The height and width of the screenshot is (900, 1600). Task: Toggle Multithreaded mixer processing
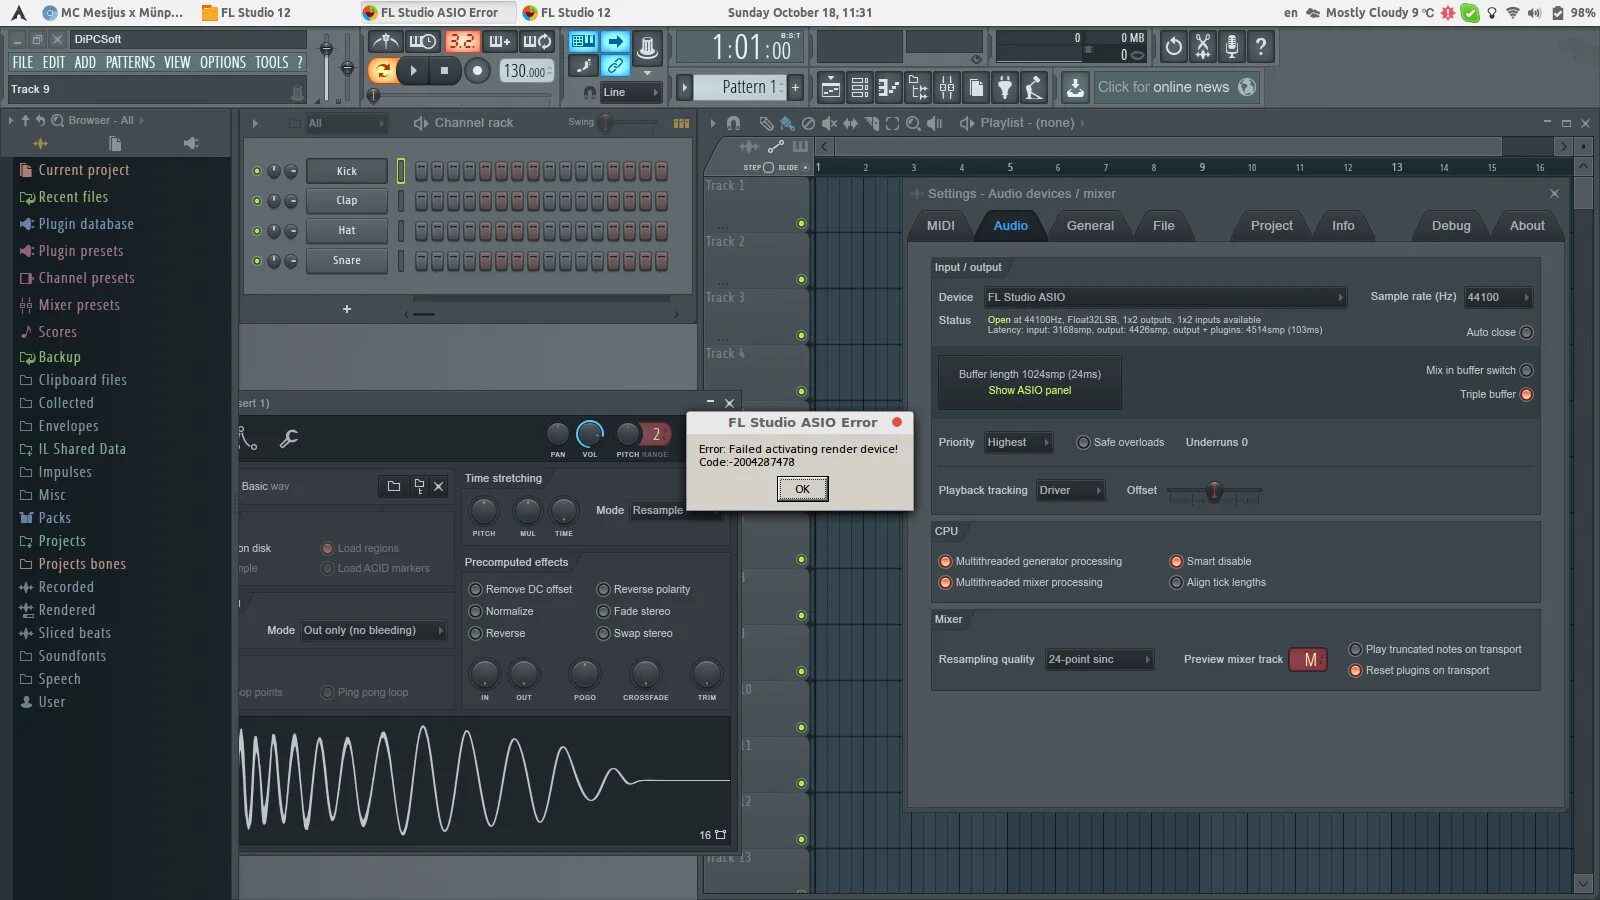tap(945, 582)
